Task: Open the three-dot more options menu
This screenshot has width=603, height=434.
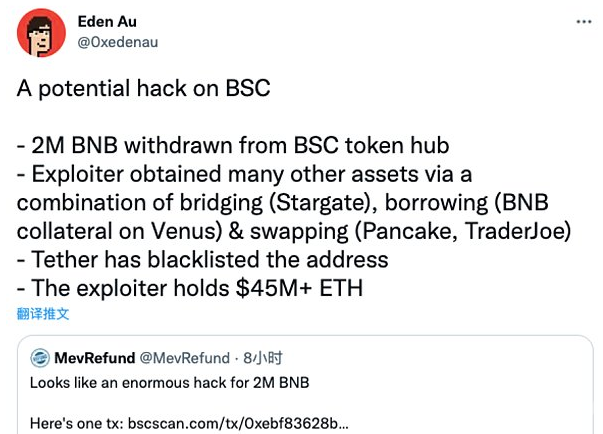Action: (x=583, y=21)
